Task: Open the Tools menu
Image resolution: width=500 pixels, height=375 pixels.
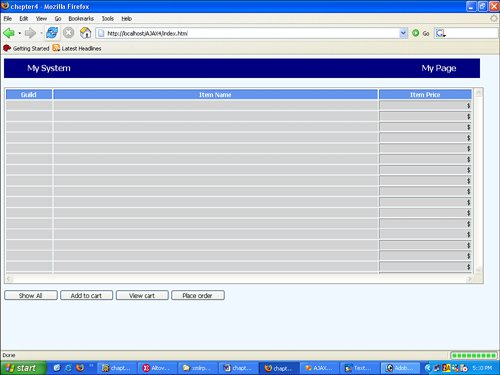Action: click(108, 19)
